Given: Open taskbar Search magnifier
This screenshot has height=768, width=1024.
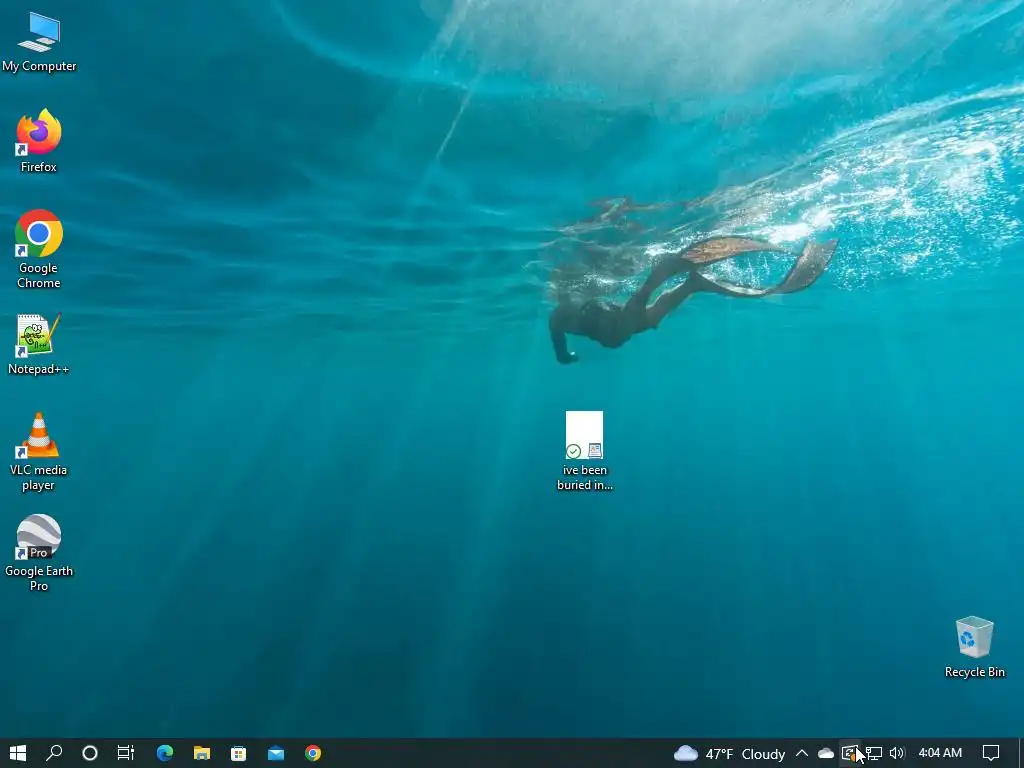Looking at the screenshot, I should 54,753.
